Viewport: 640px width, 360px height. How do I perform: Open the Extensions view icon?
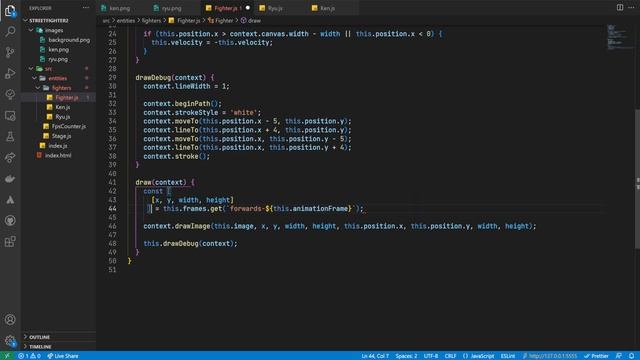10,242
